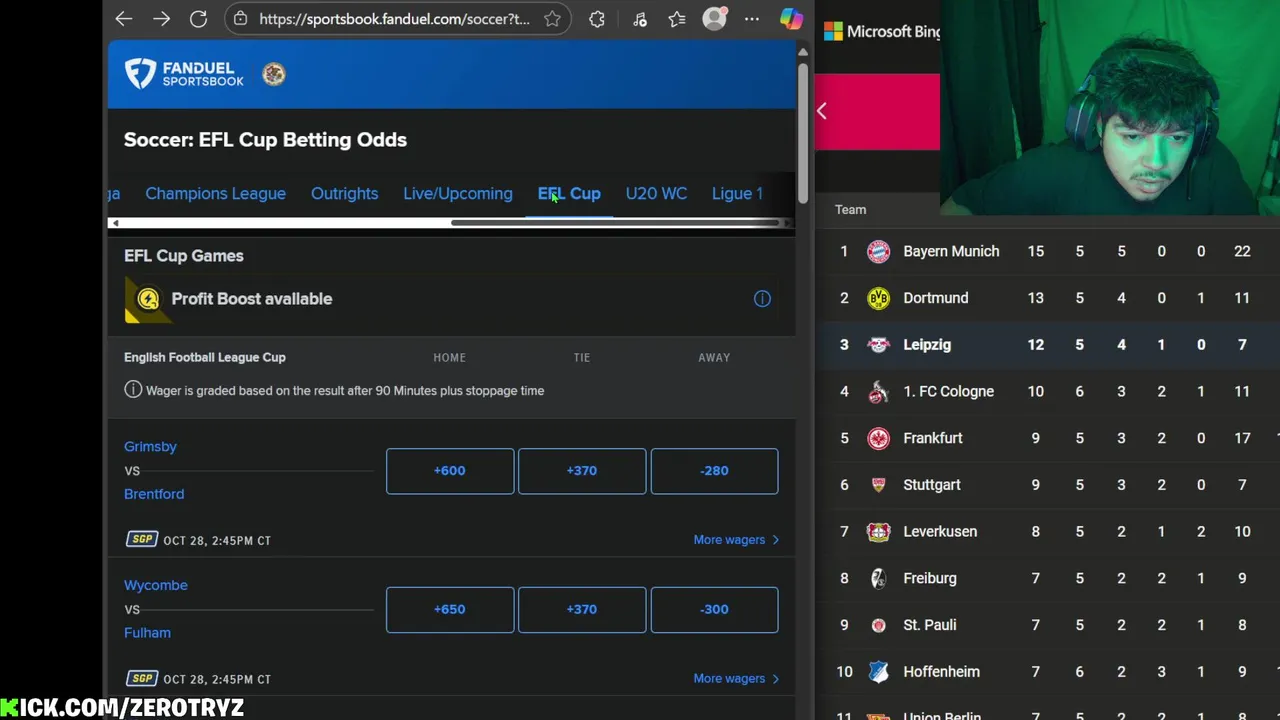
Task: Click the page vertical scrollbar thumb
Action: click(802, 134)
